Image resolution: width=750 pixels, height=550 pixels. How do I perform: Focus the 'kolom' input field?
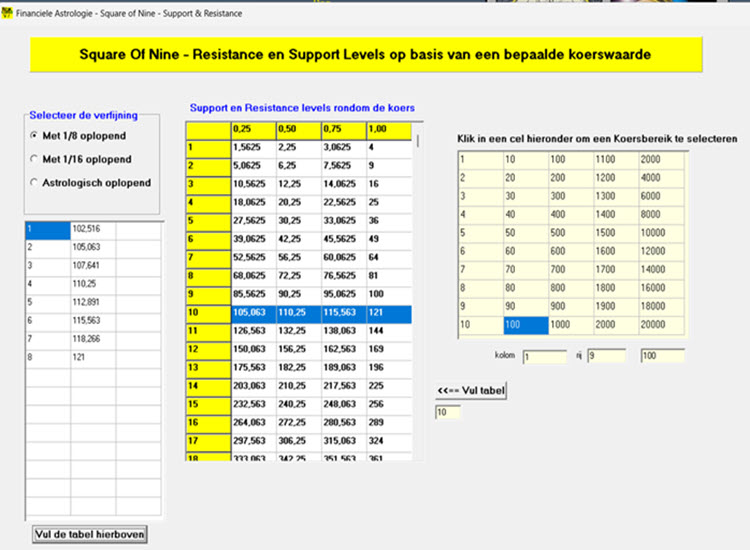click(543, 355)
